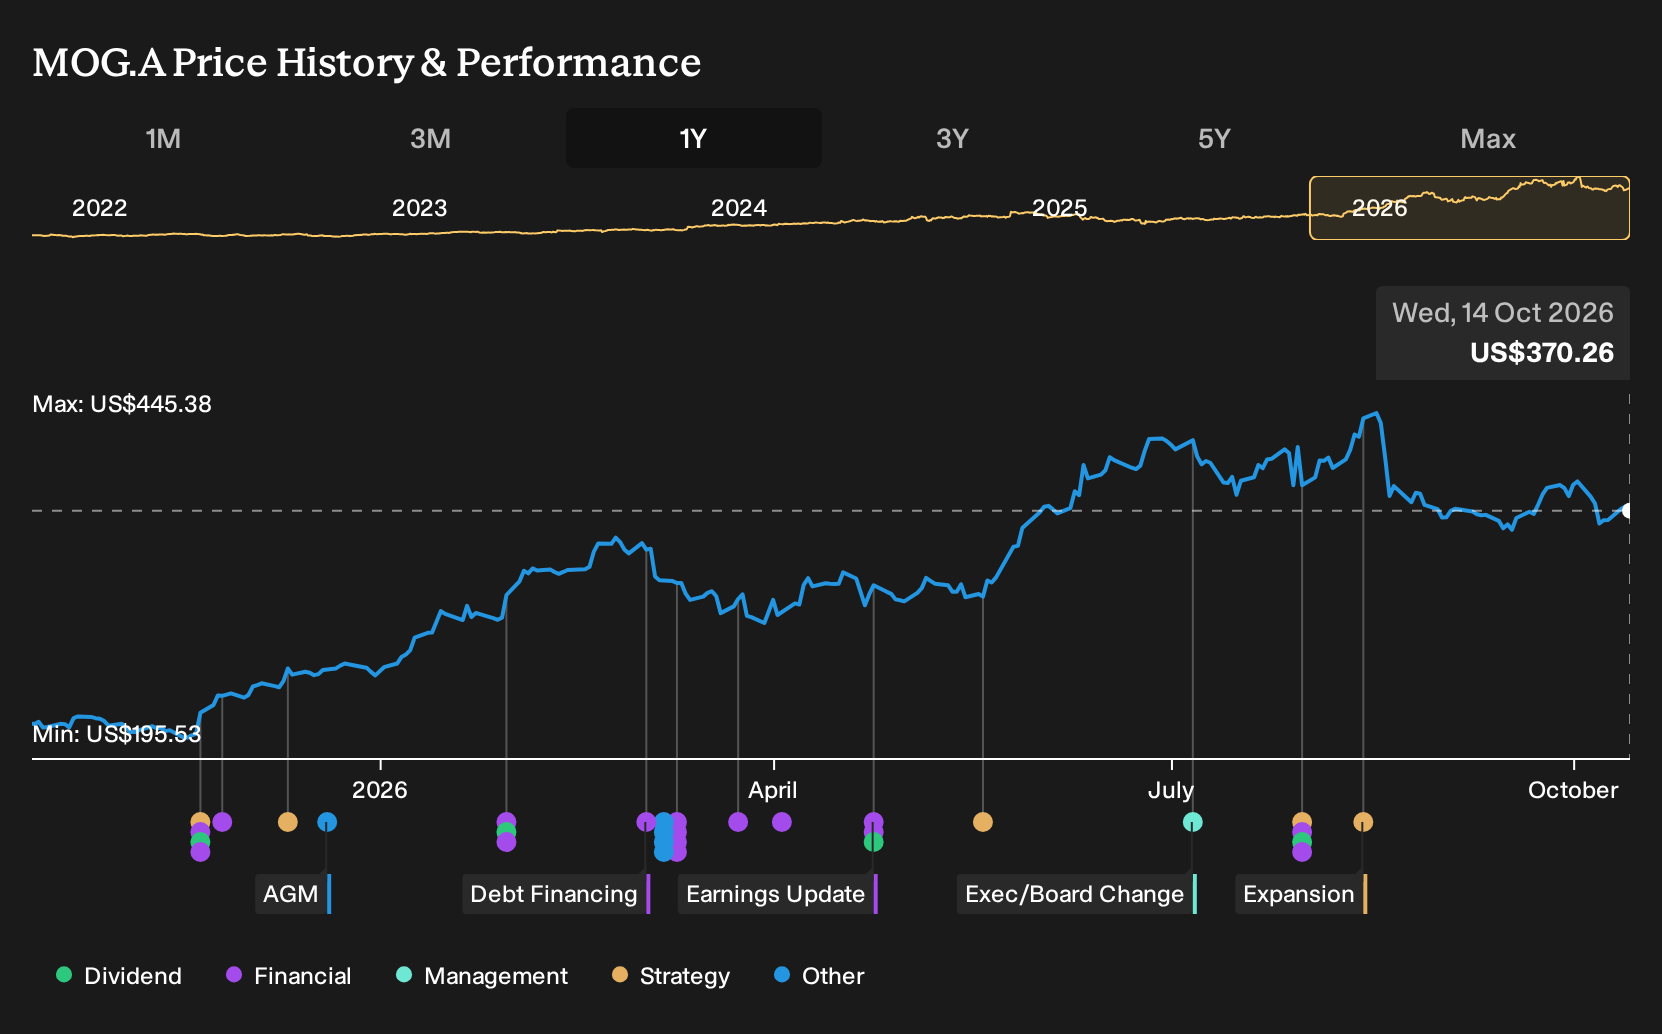Click the purple Financial dot just left of April tick
The height and width of the screenshot is (1034, 1662).
tap(738, 822)
